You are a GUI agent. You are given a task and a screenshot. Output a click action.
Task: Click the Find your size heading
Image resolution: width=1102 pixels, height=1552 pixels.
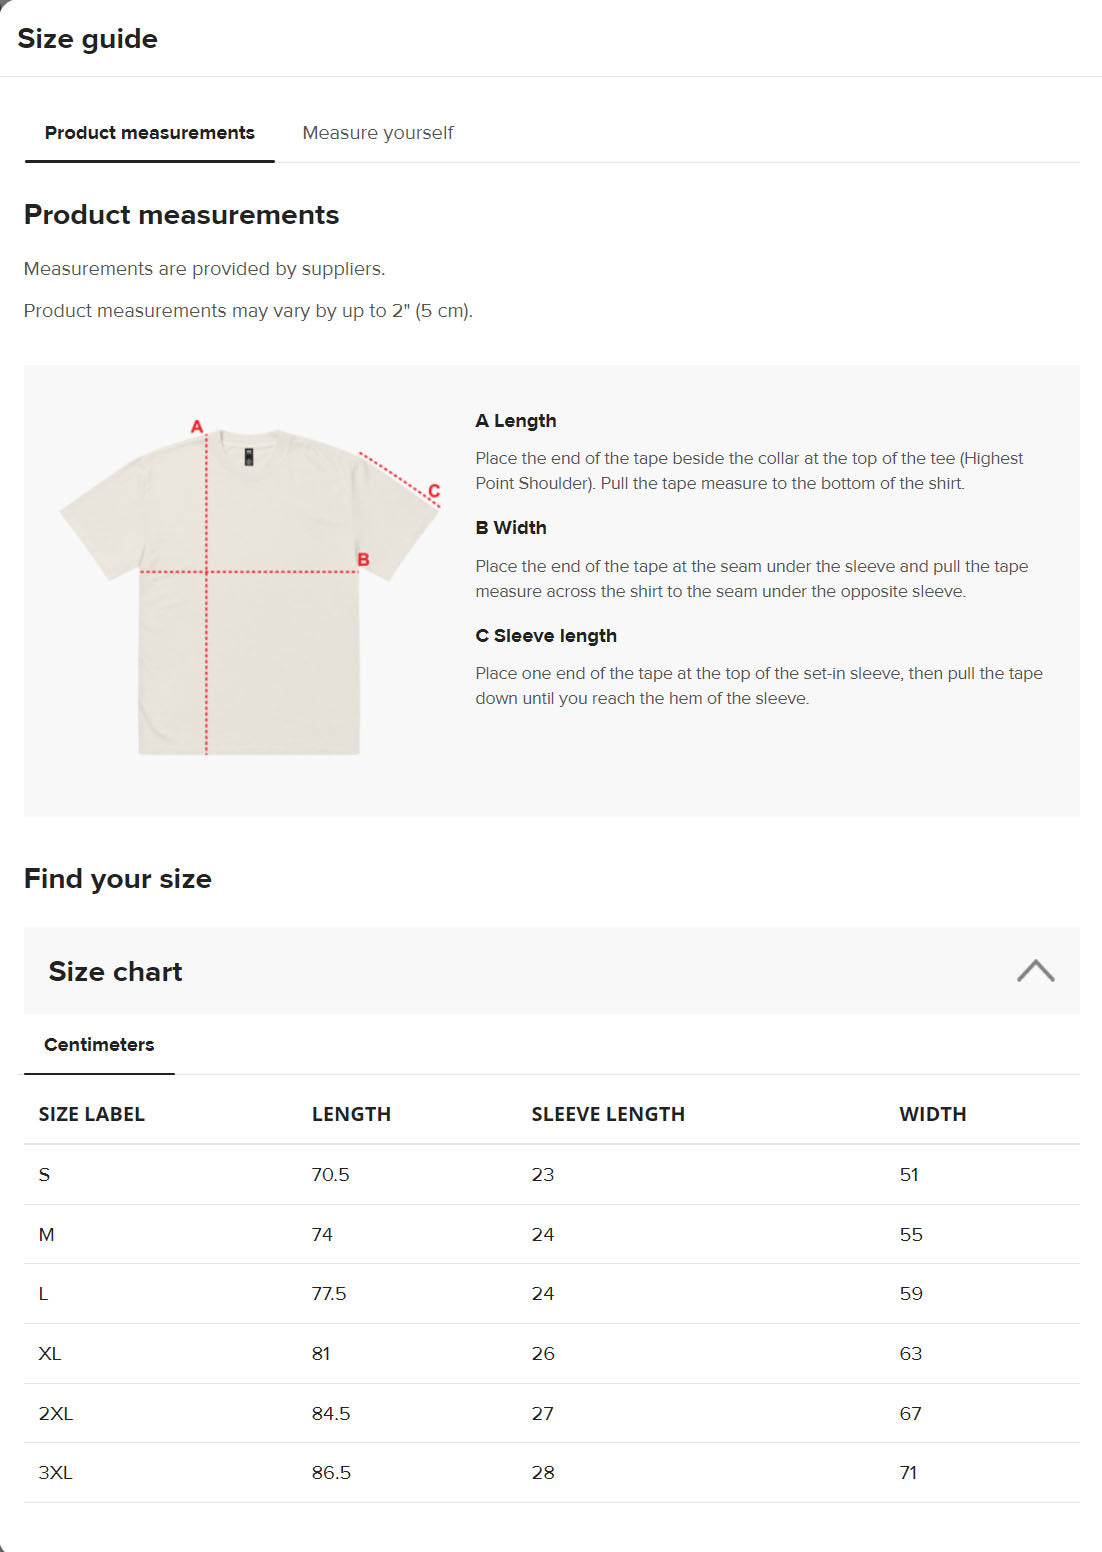tap(117, 878)
